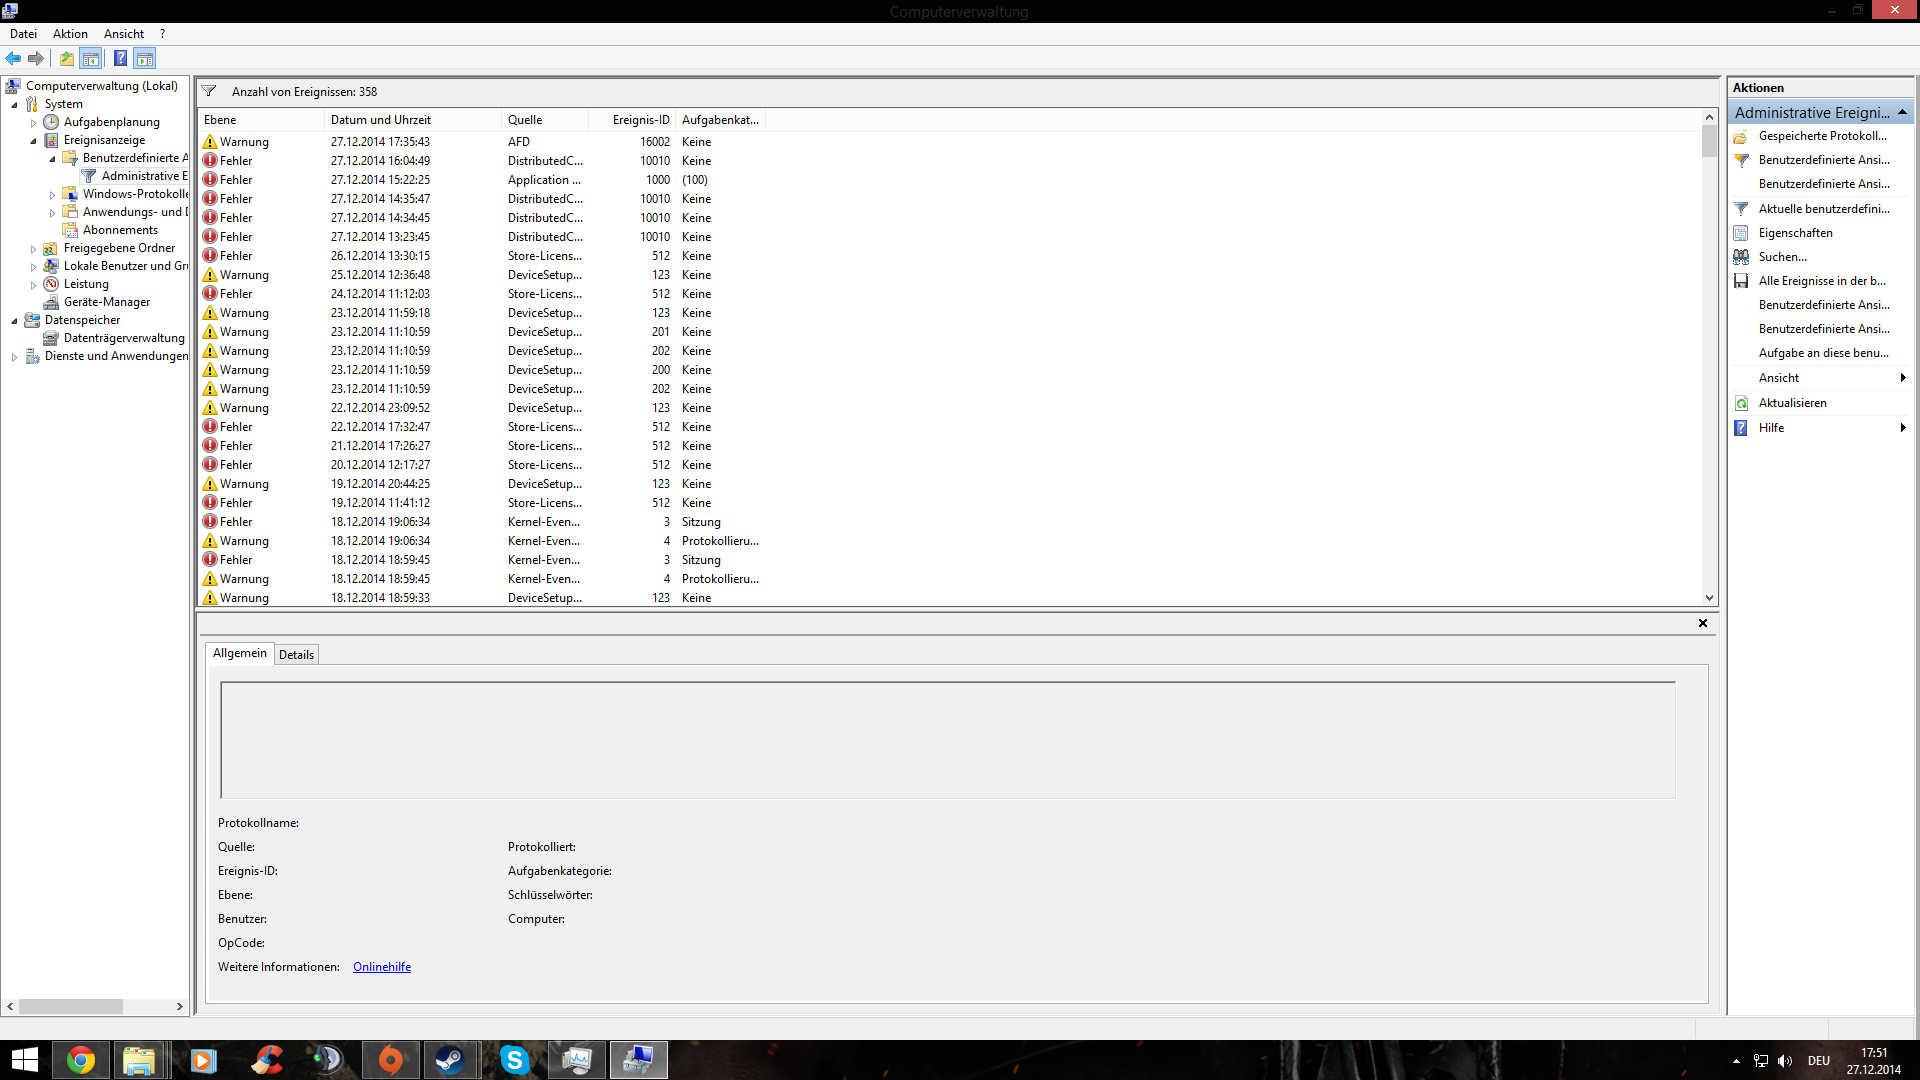Toggle console tree visibility toolbar button
This screenshot has height=1080, width=1920.
pyautogui.click(x=91, y=58)
